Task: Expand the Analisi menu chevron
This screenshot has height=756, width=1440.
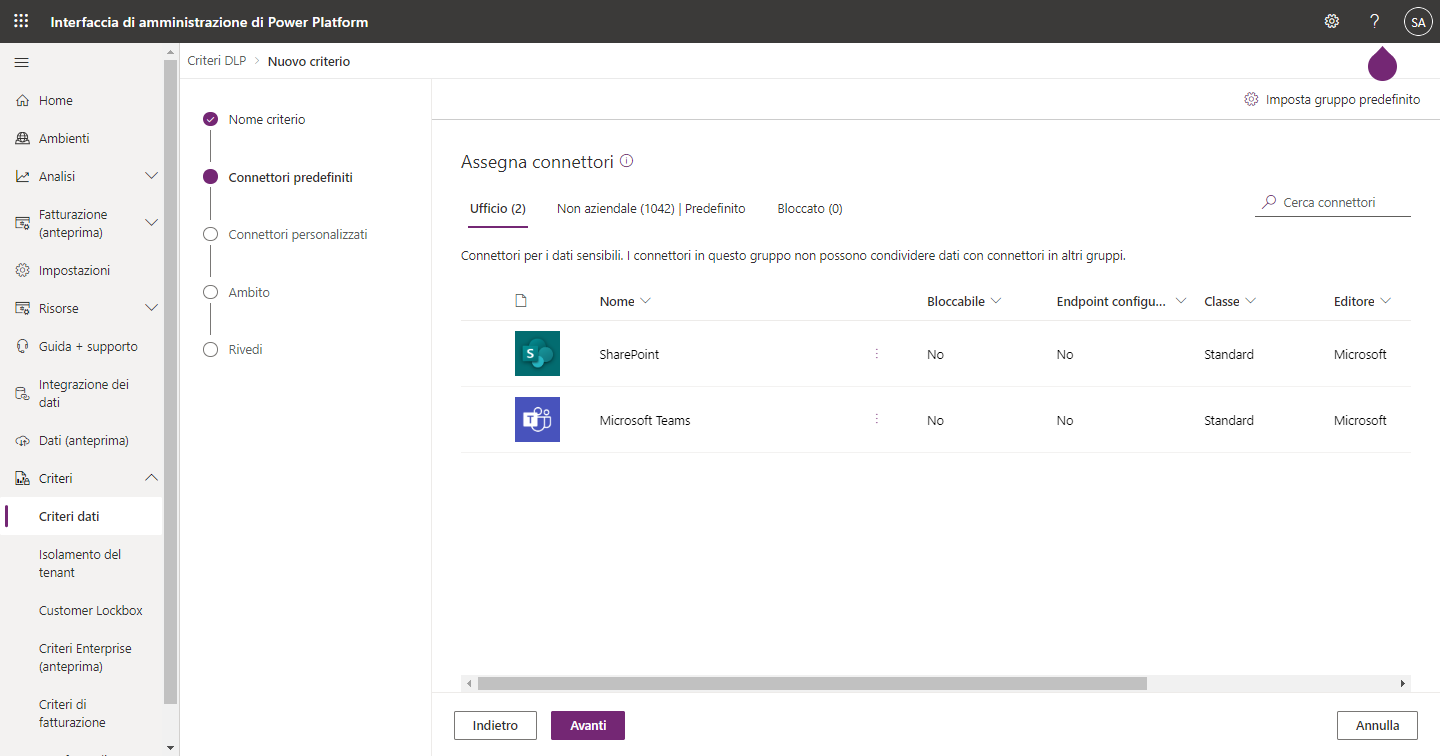Action: click(x=152, y=176)
